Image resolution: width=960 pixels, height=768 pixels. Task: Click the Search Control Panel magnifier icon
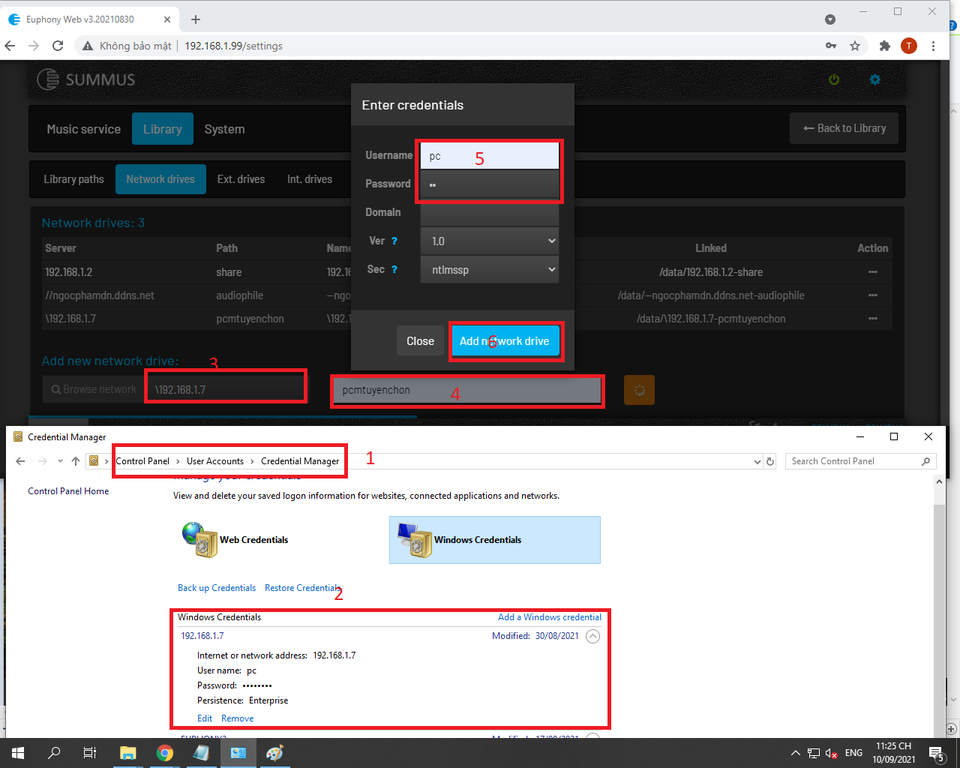926,461
